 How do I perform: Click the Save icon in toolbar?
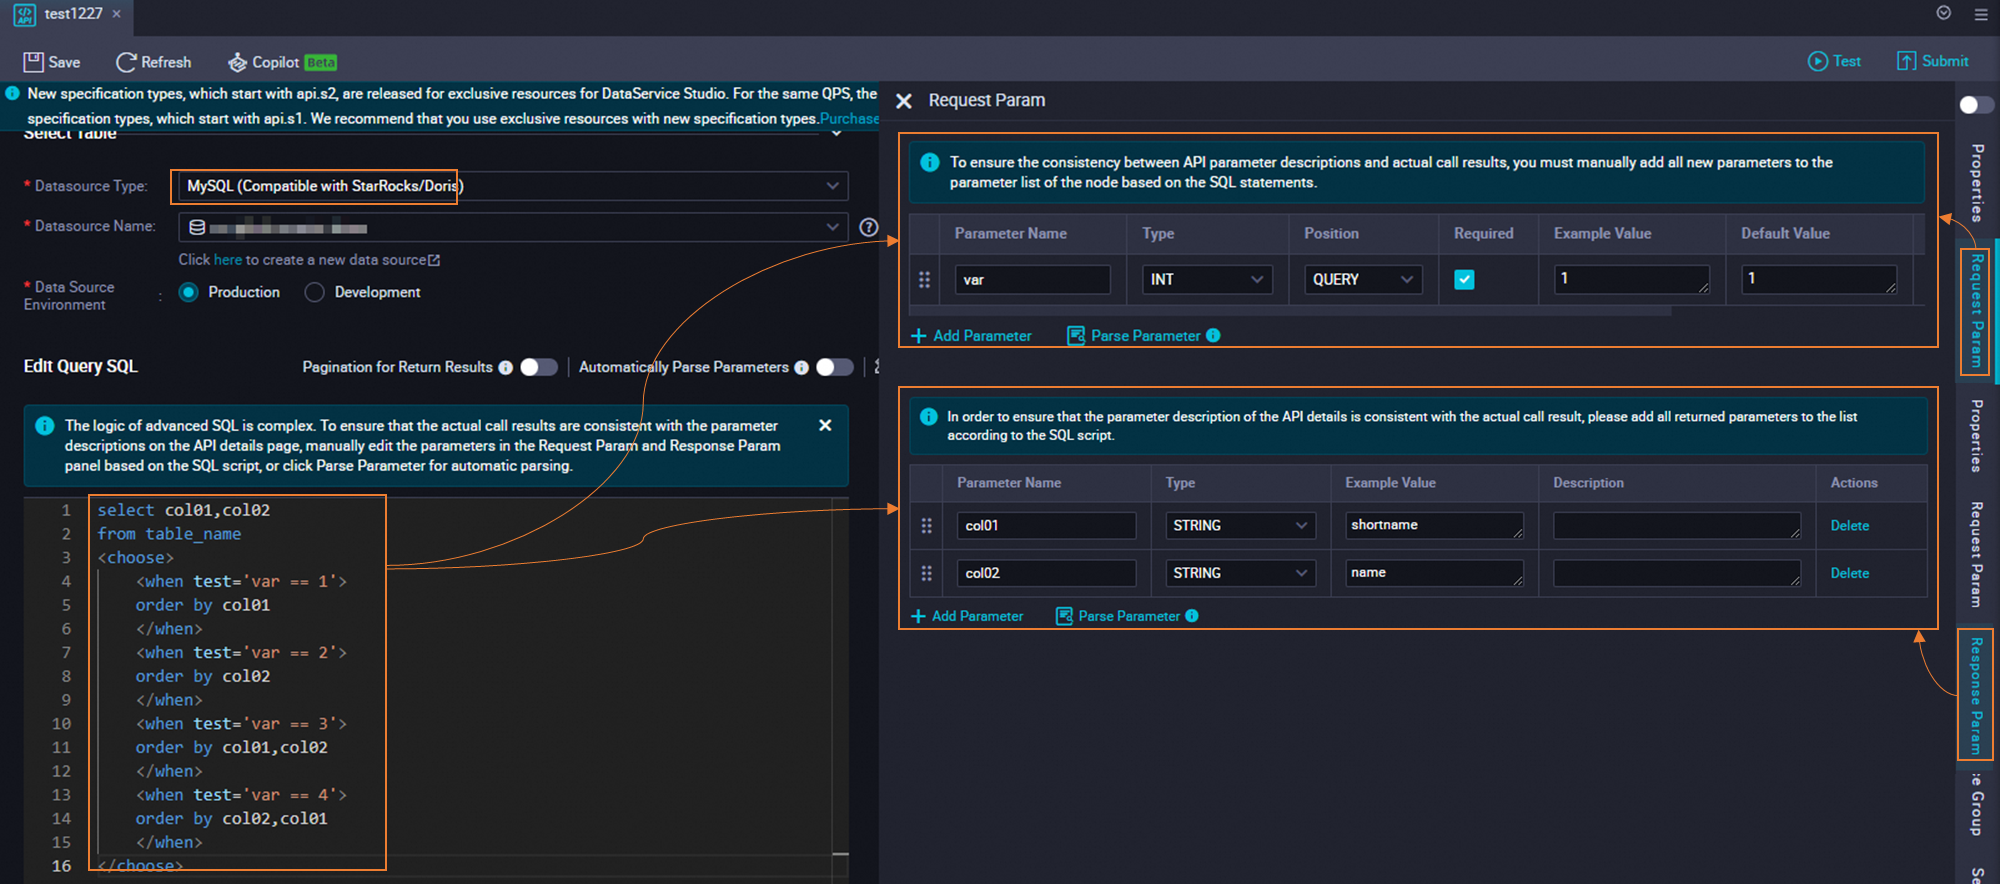click(x=34, y=62)
